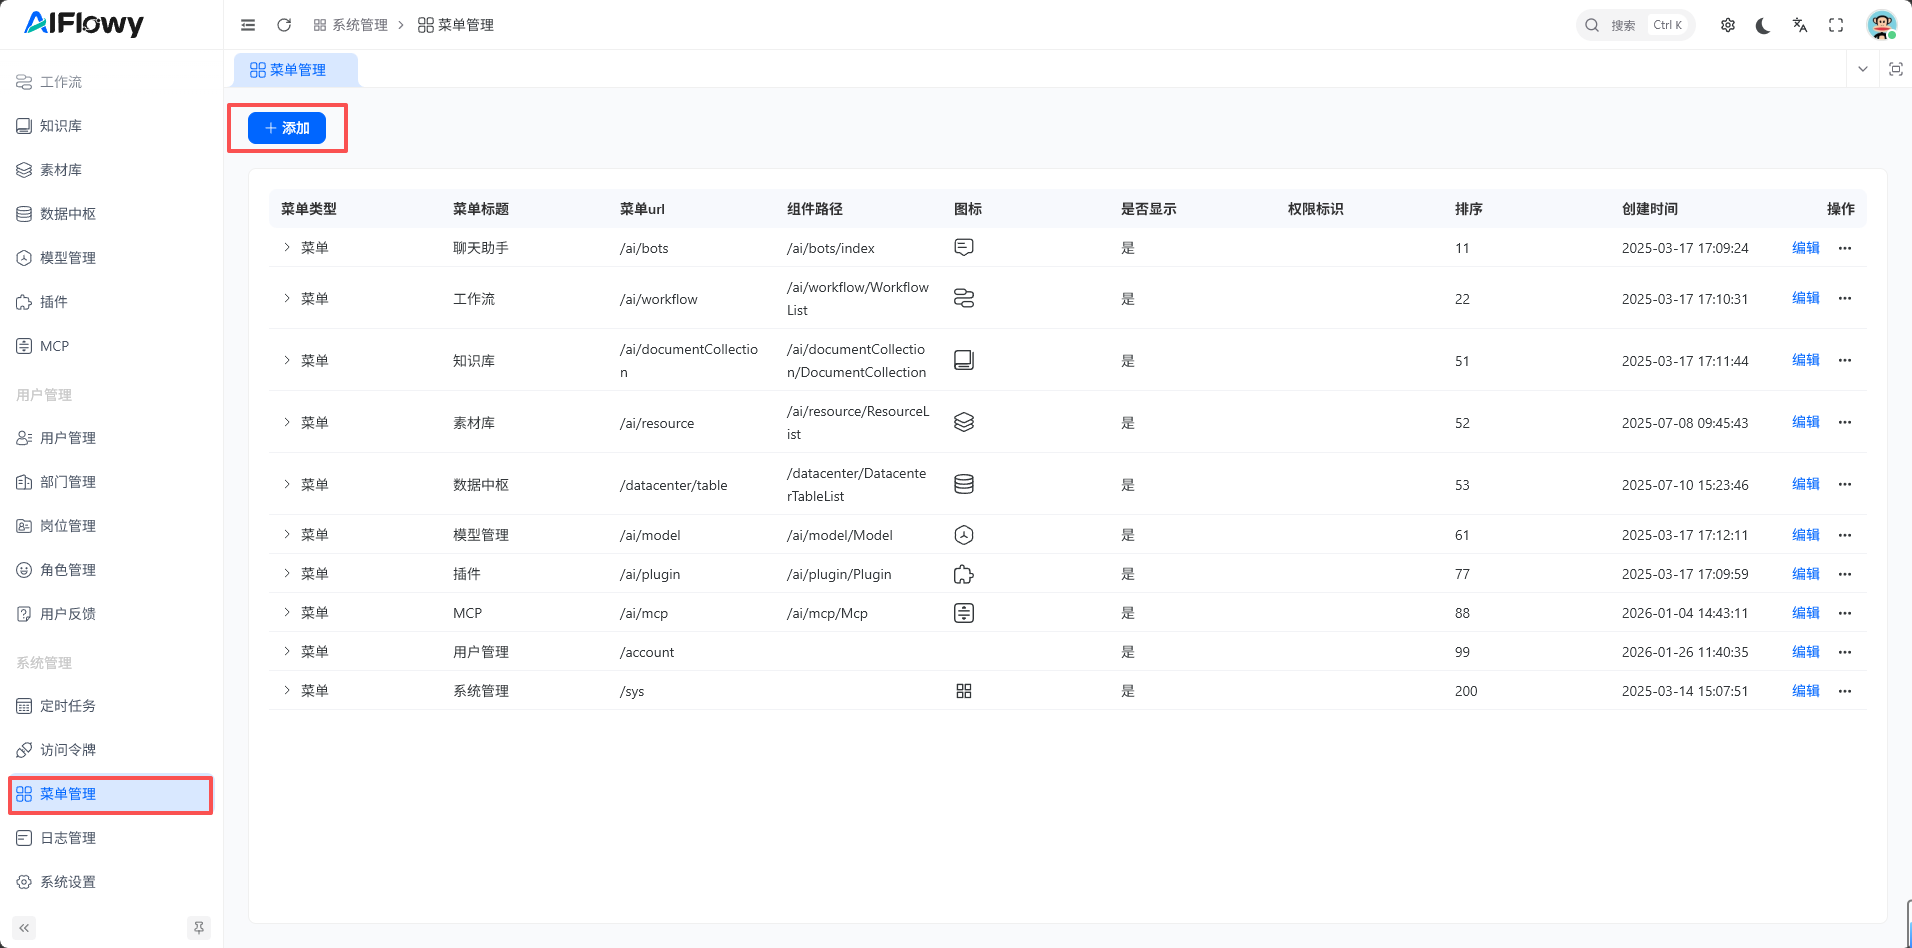Select the 菜单管理 tab
This screenshot has width=1912, height=948.
point(296,70)
